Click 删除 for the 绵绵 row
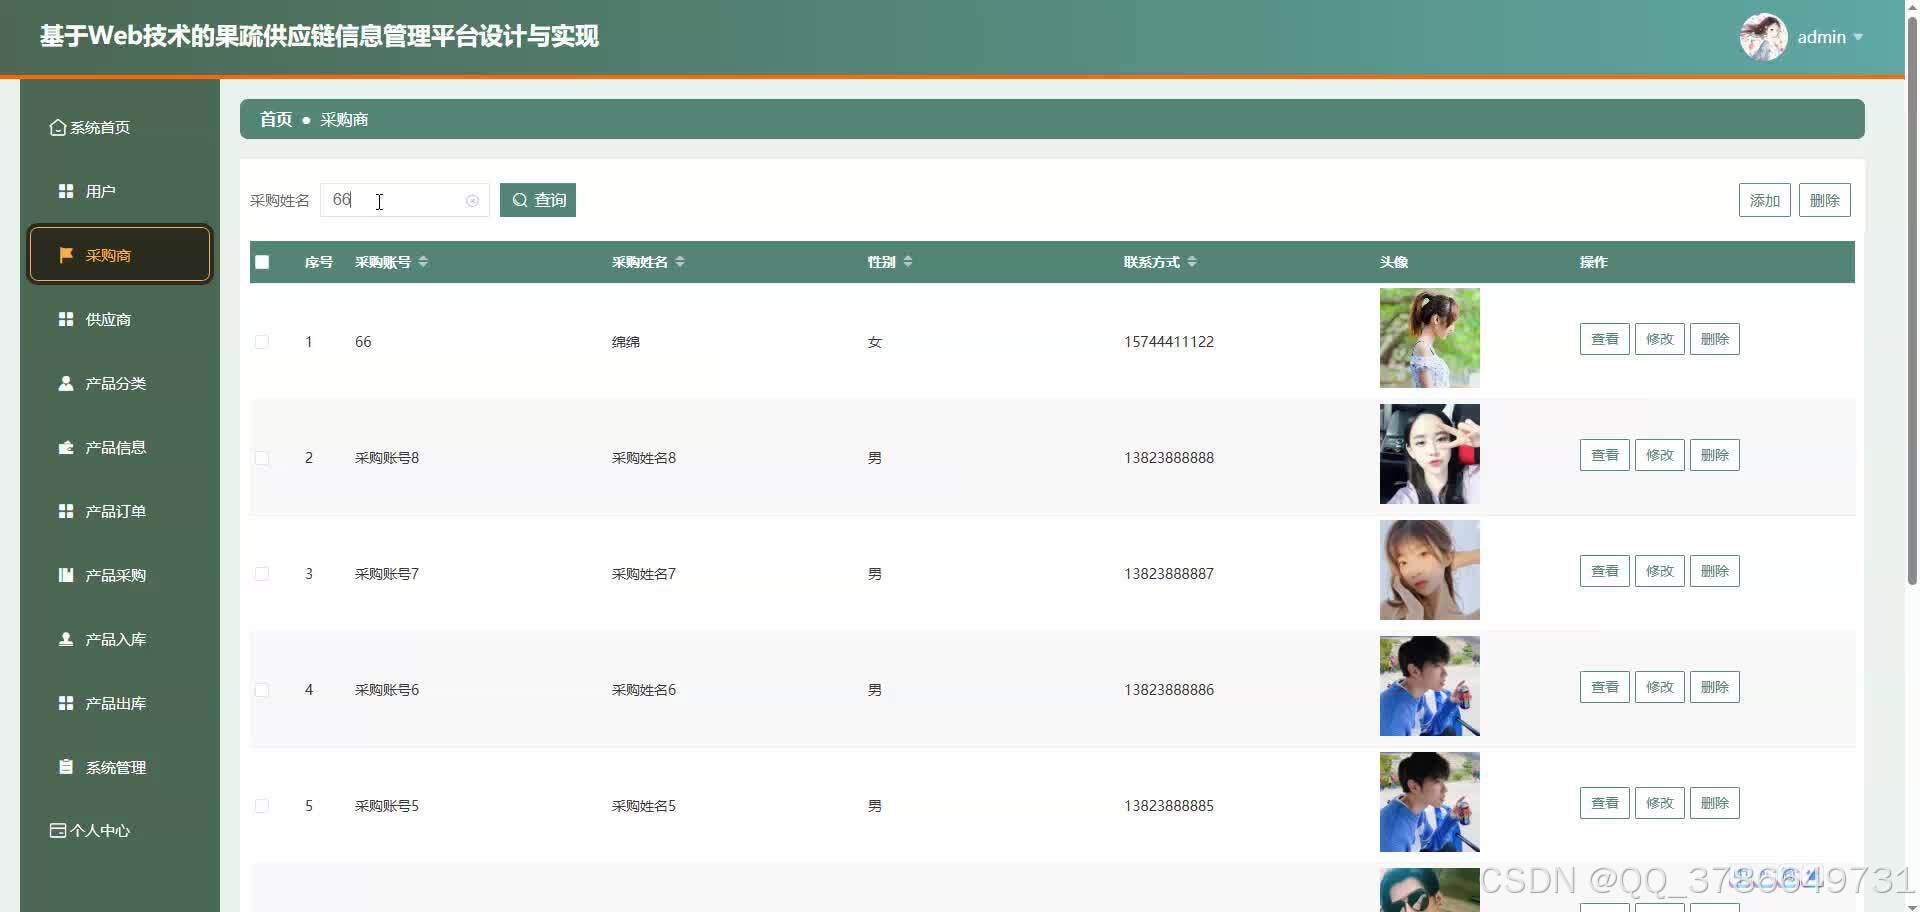 [1714, 339]
